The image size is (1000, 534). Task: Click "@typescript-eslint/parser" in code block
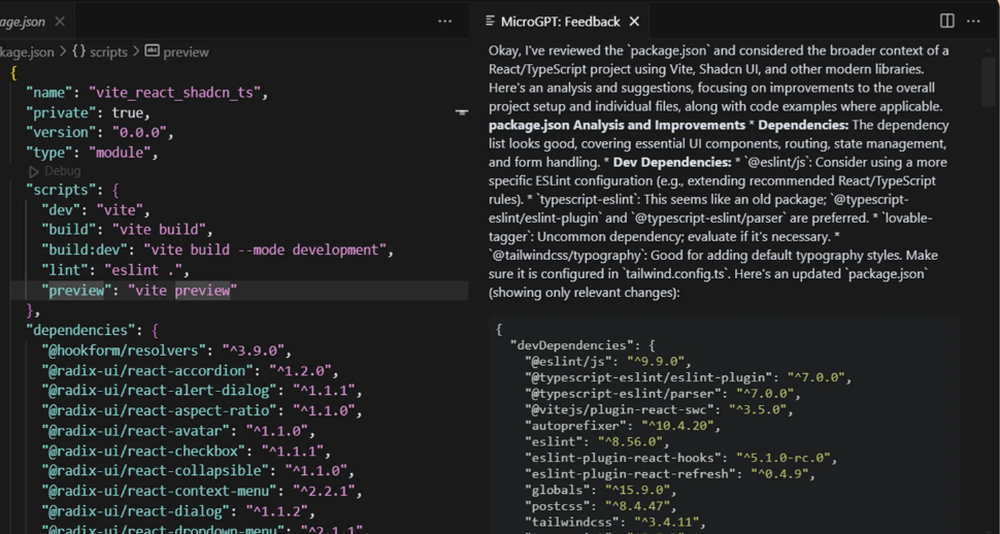[622, 393]
